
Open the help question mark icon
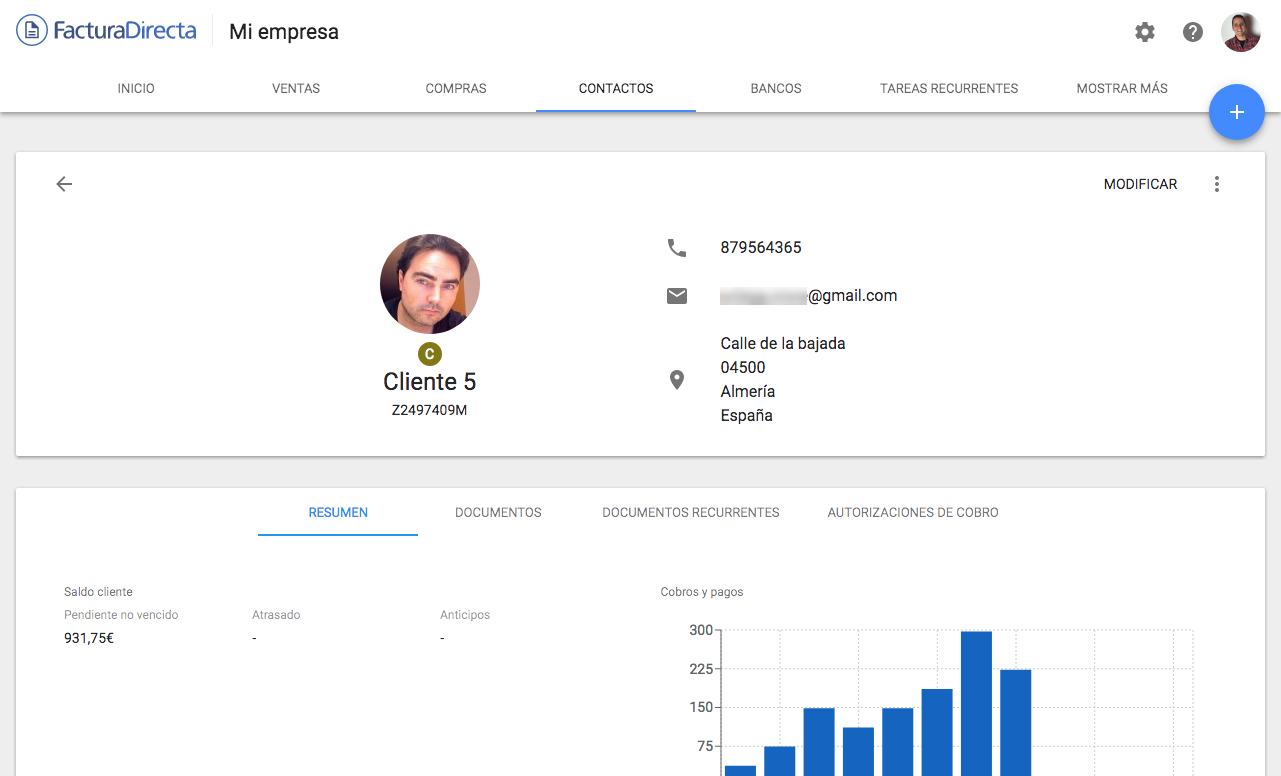click(x=1193, y=32)
